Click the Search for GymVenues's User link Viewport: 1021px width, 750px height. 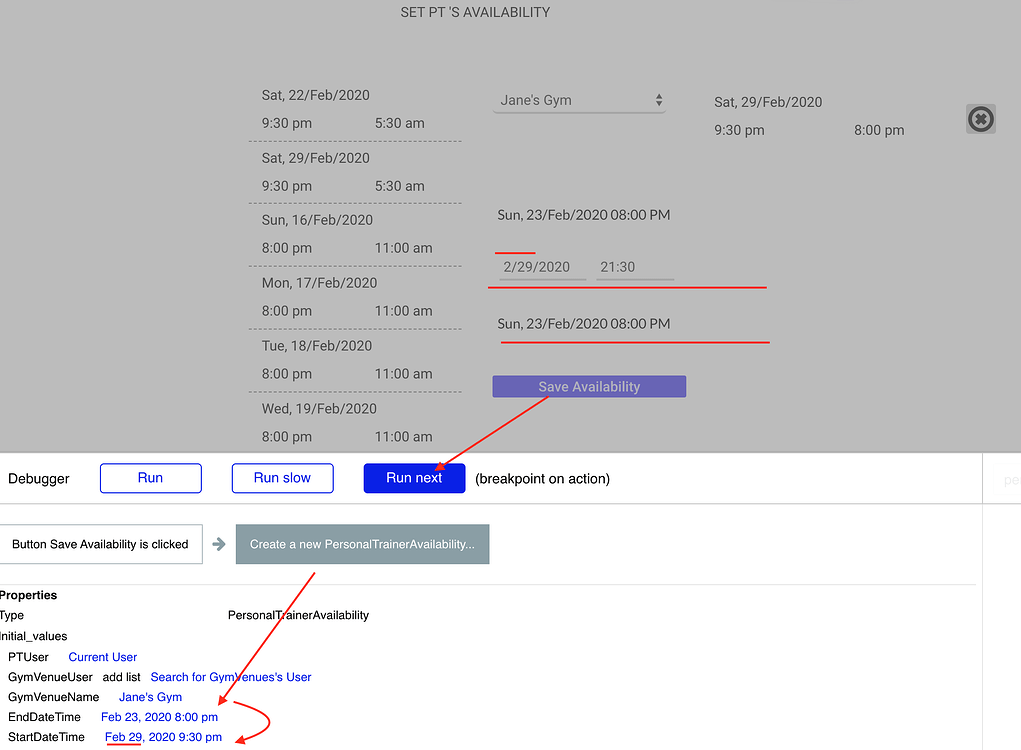(x=230, y=676)
